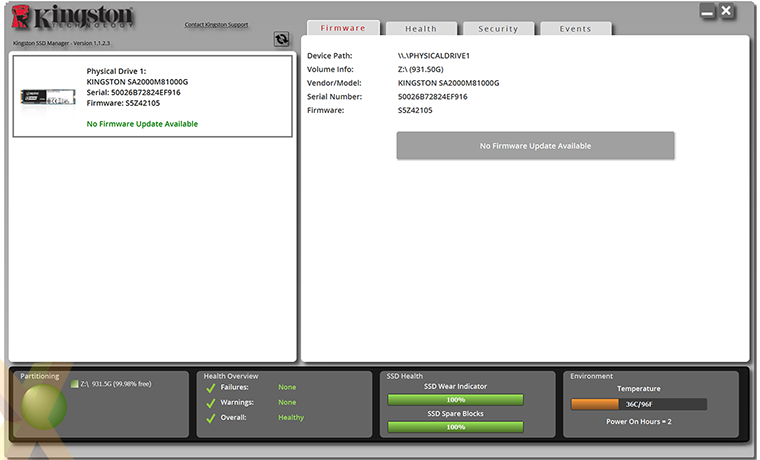
Task: Click the Z:\ 931.5G (99.98% free) label
Action: pyautogui.click(x=116, y=384)
